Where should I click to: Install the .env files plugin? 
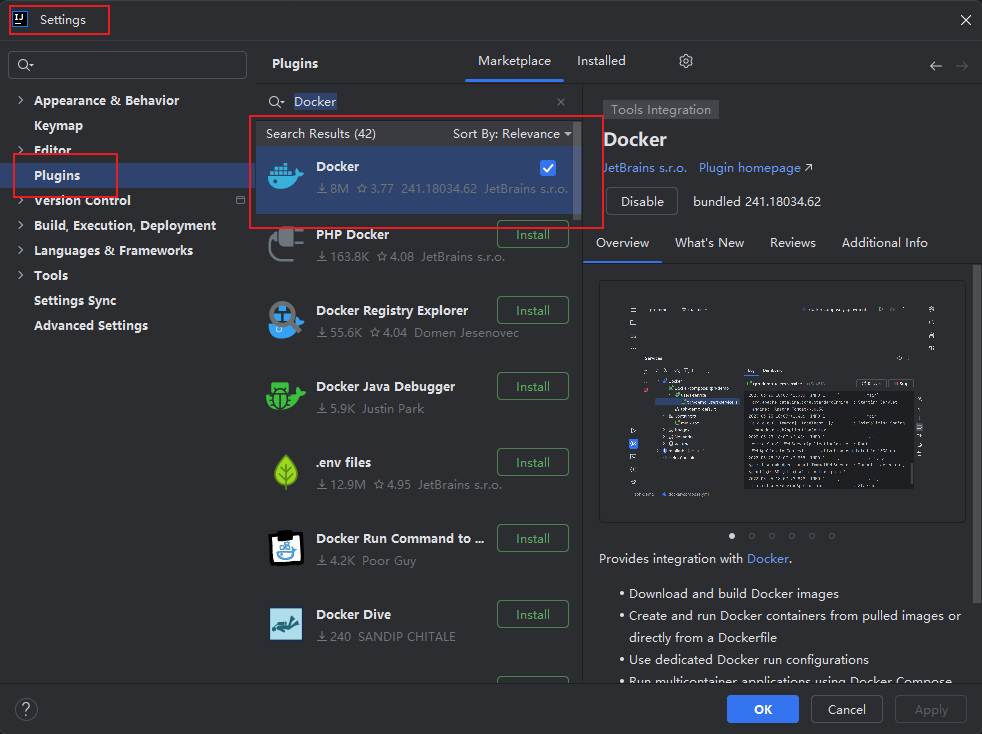coord(533,462)
